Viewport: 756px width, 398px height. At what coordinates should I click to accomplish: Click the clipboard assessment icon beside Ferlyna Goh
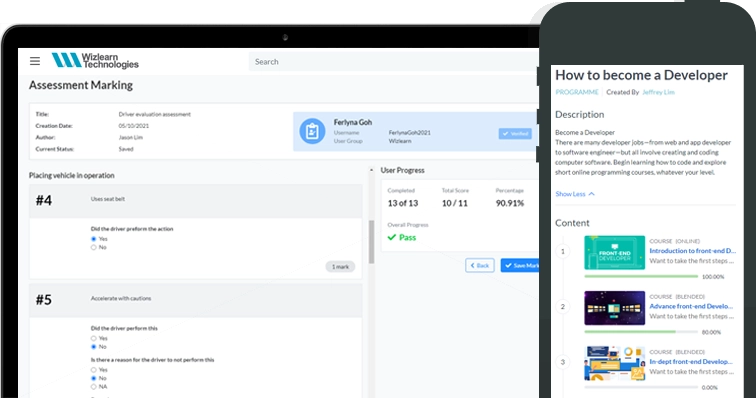click(312, 131)
